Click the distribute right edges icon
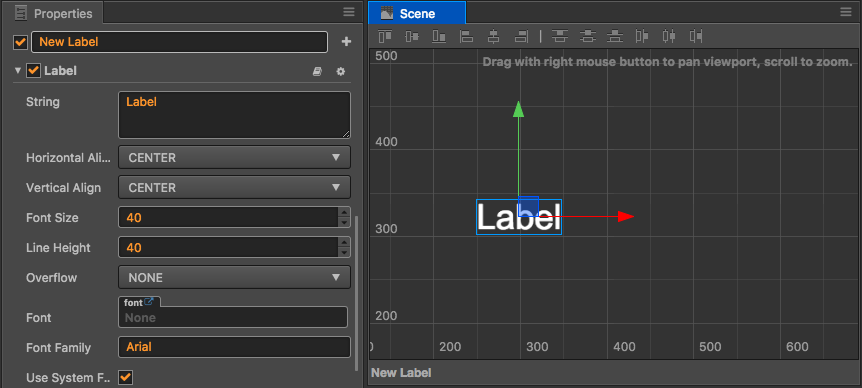Image resolution: width=862 pixels, height=388 pixels. [696, 37]
